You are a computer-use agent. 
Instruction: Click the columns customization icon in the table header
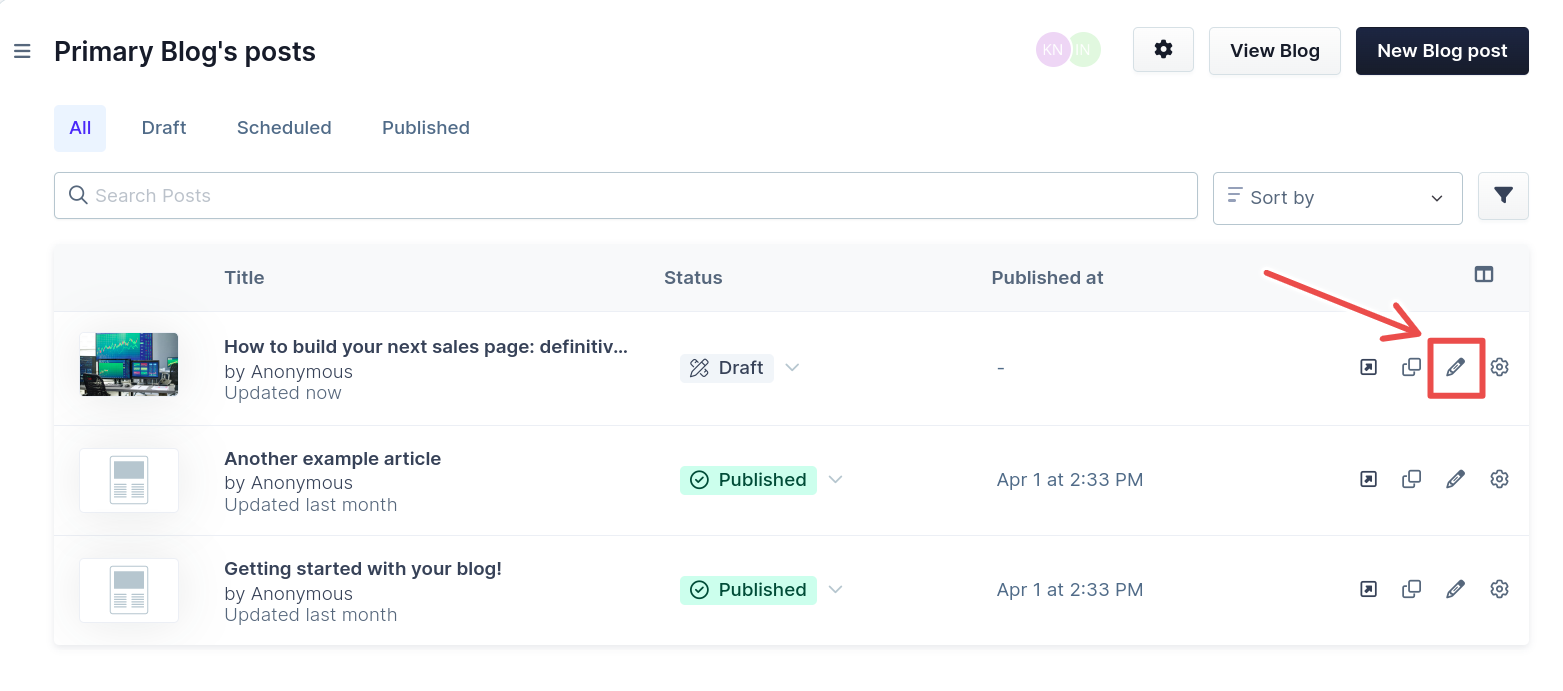point(1484,273)
